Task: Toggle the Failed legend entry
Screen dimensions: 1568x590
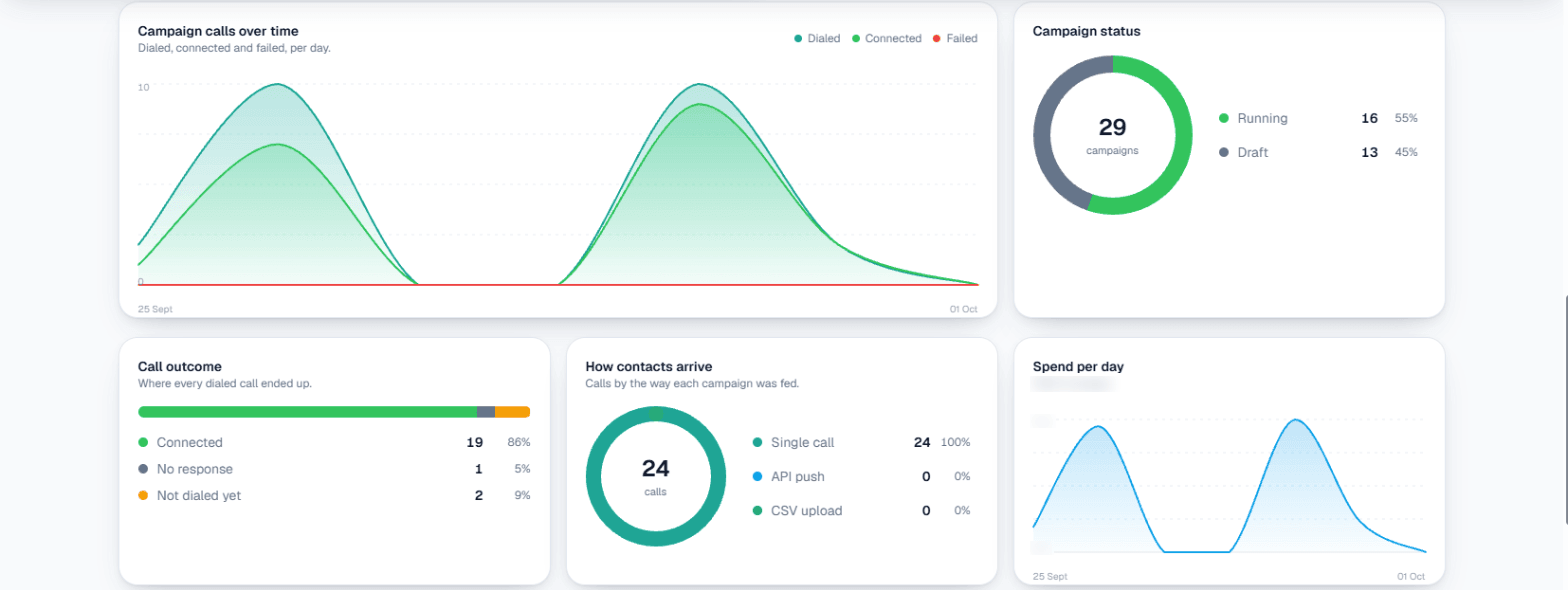Action: click(x=955, y=39)
